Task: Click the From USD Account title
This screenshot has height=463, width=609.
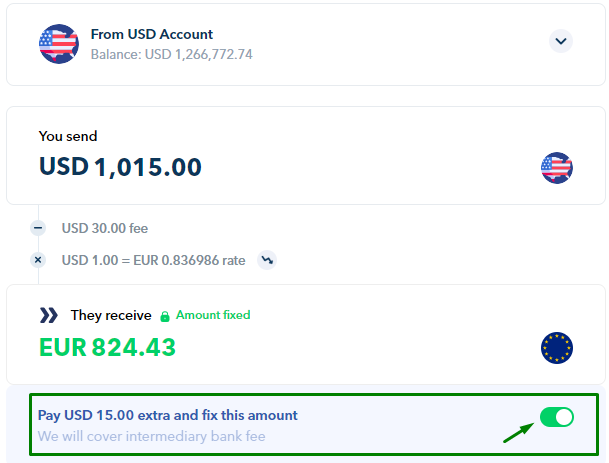Action: tap(151, 34)
